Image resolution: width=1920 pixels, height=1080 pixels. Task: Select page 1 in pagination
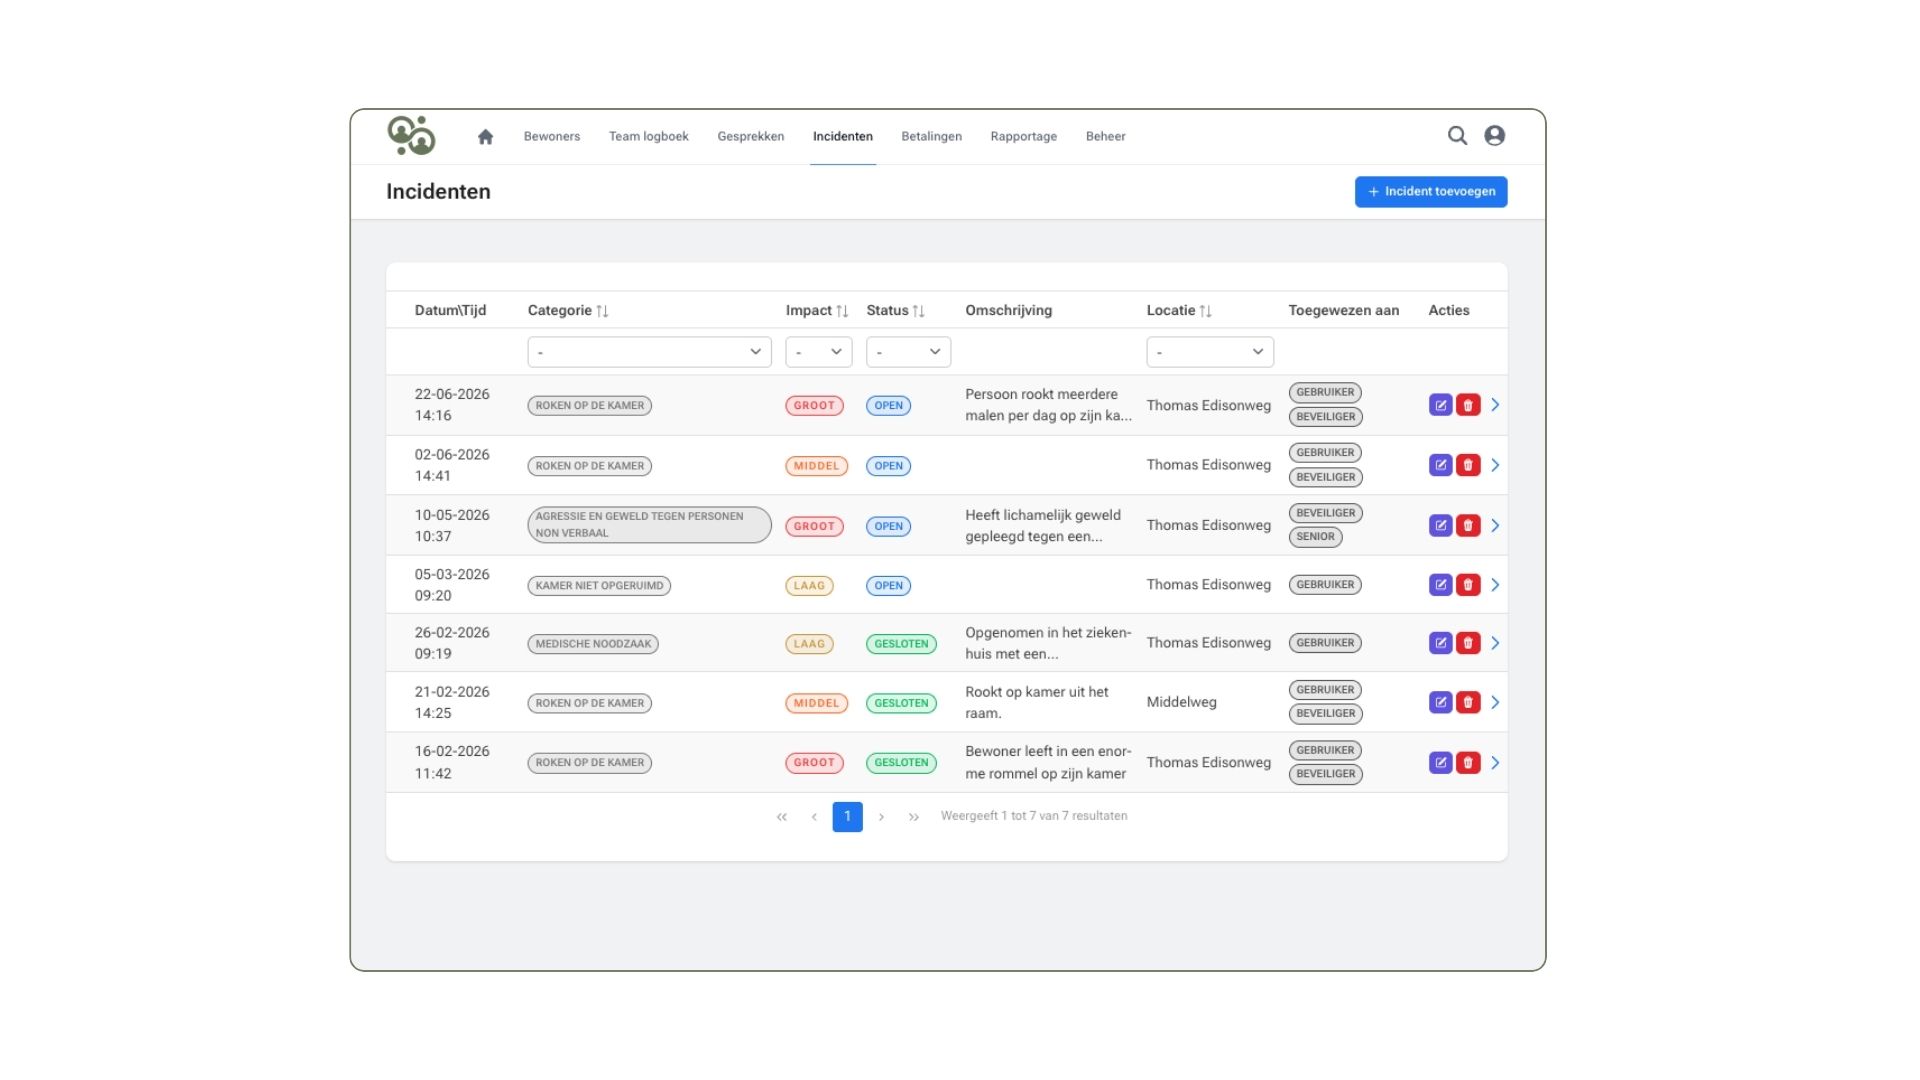point(847,817)
